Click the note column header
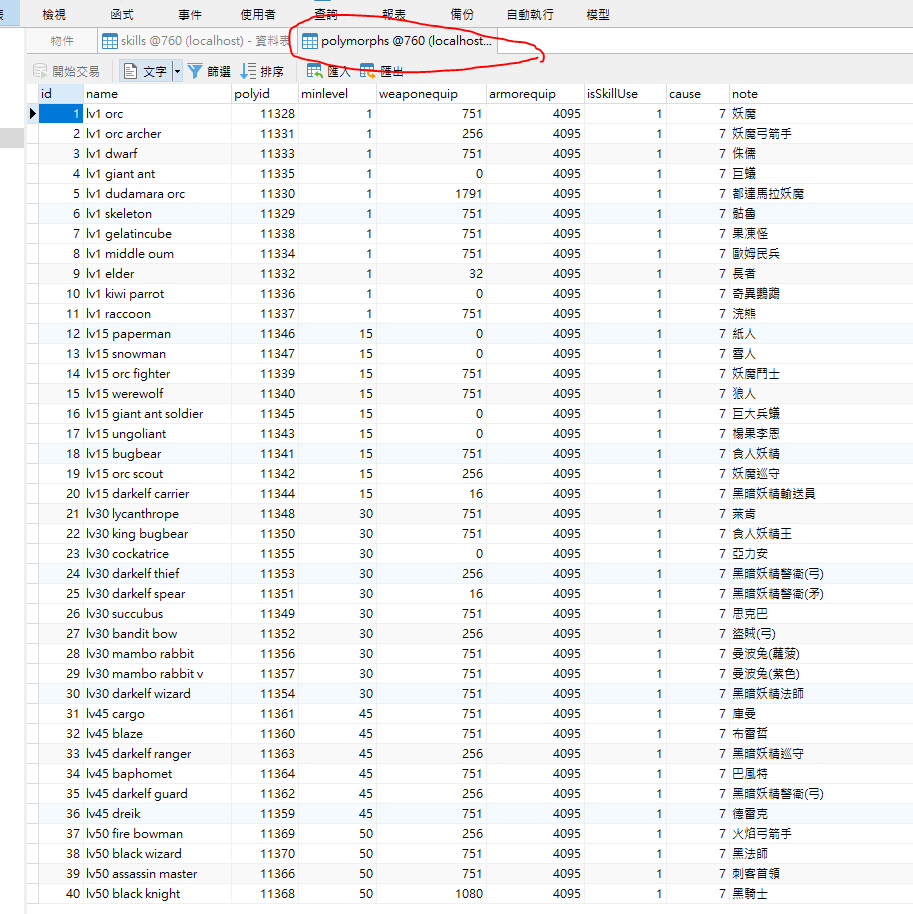Screen dimensions: 913x914 [x=821, y=94]
